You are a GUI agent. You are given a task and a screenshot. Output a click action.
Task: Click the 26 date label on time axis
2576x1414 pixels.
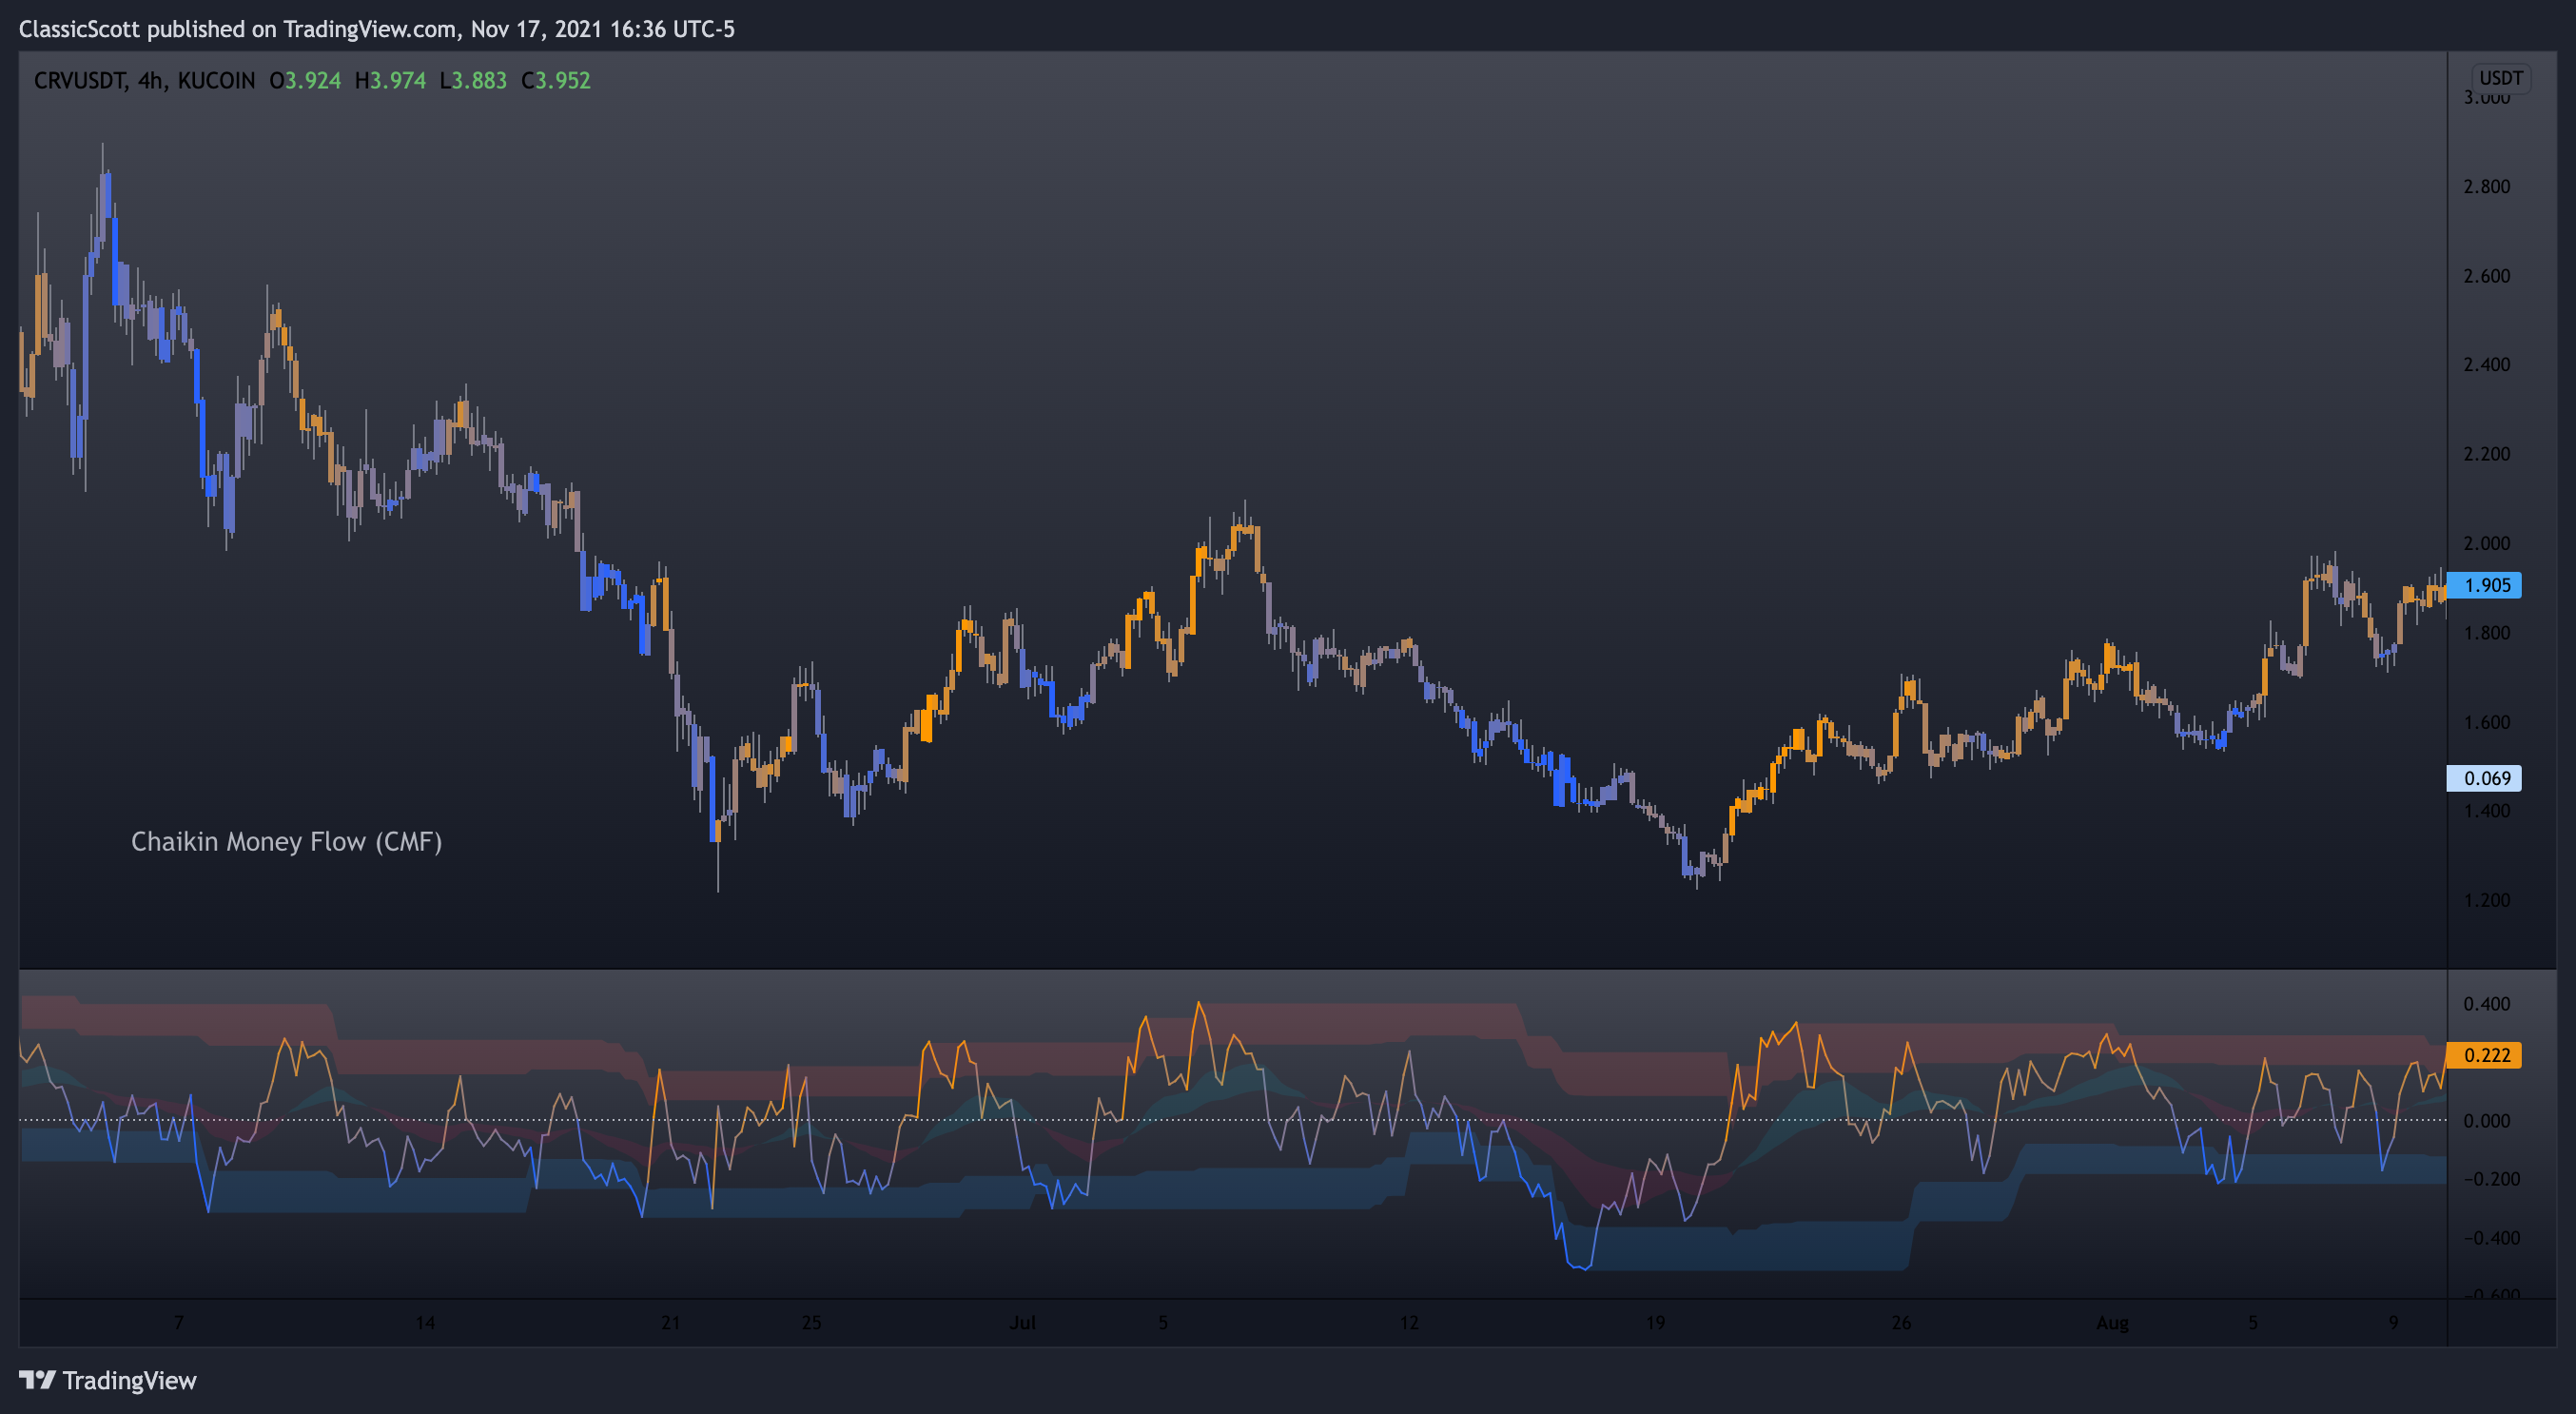click(x=1901, y=1323)
